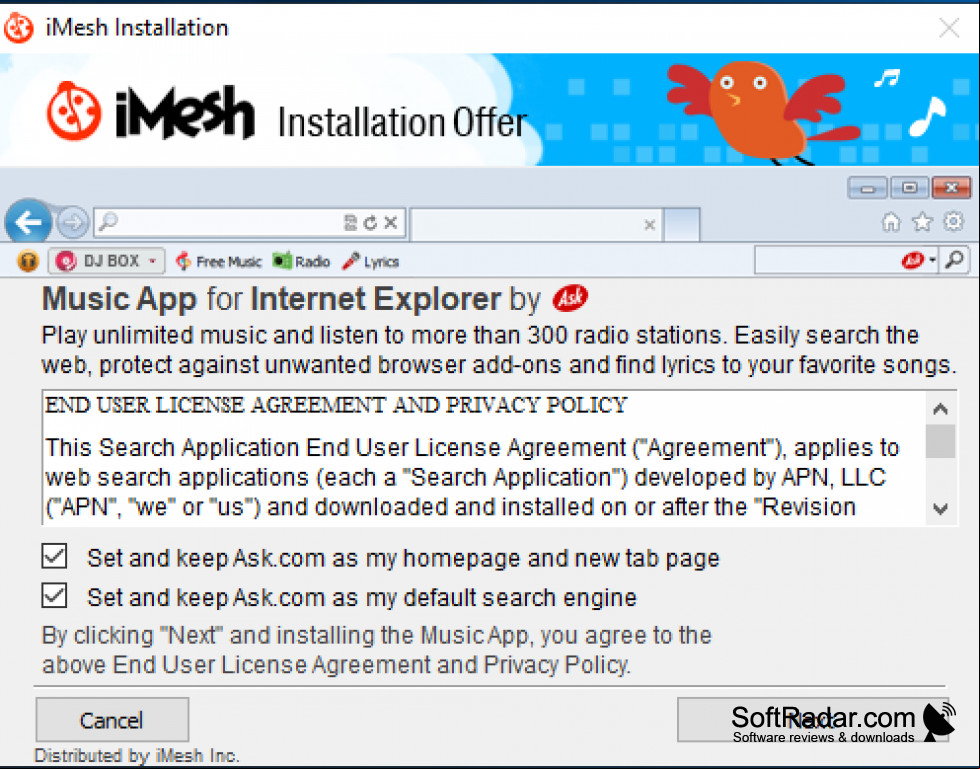Close the browser tab with its X
Screen dimensions: 980x769
point(649,224)
